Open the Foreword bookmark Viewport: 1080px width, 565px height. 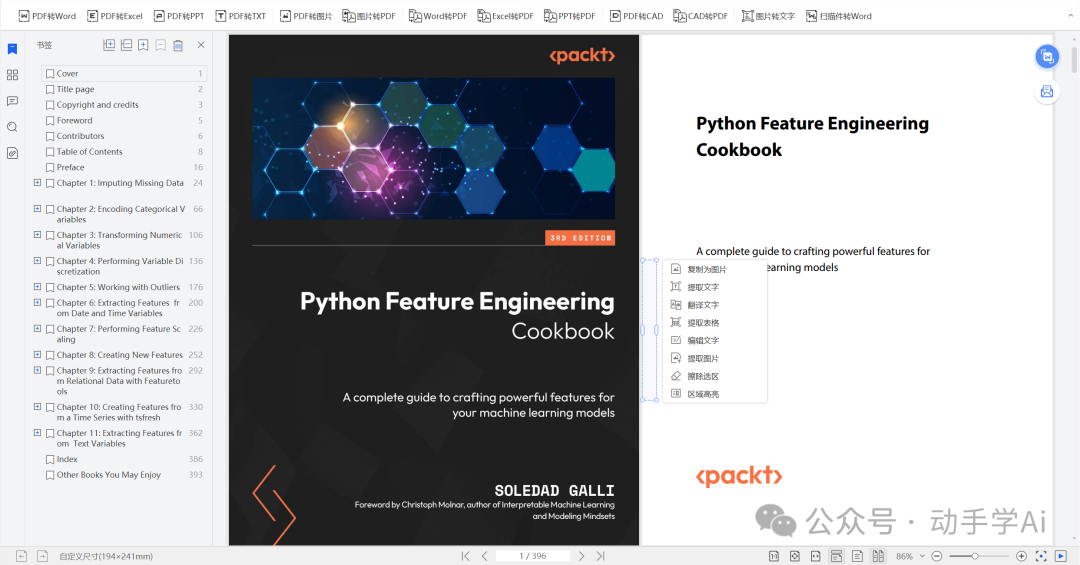coord(74,121)
